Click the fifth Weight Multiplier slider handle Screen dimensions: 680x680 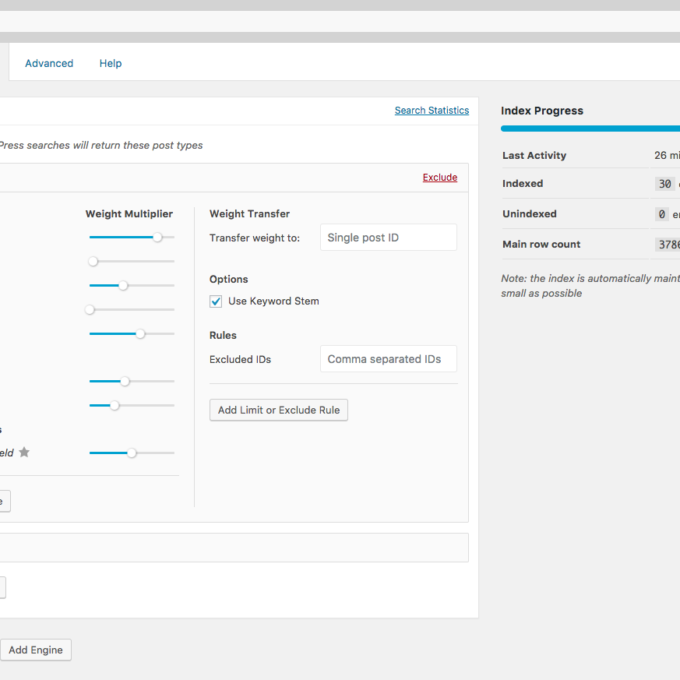click(x=140, y=334)
